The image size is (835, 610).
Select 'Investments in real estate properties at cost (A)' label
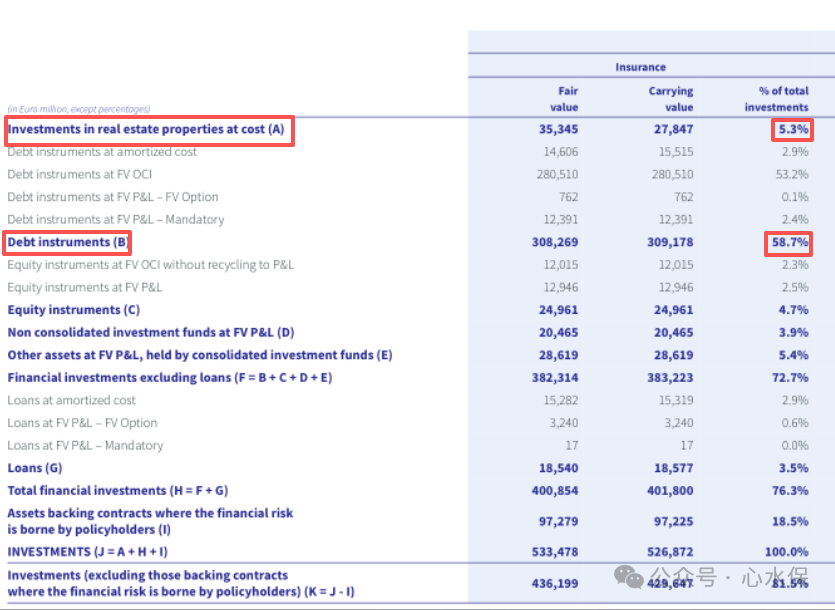tap(146, 129)
